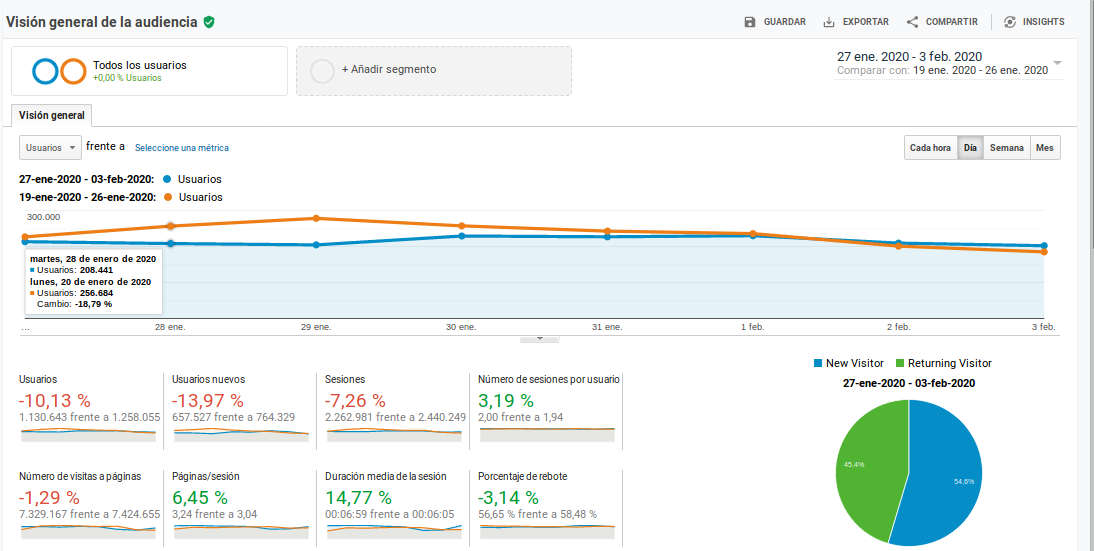Viewport: 1094px width, 551px height.
Task: Open the Visión general tab
Action: tap(52, 115)
